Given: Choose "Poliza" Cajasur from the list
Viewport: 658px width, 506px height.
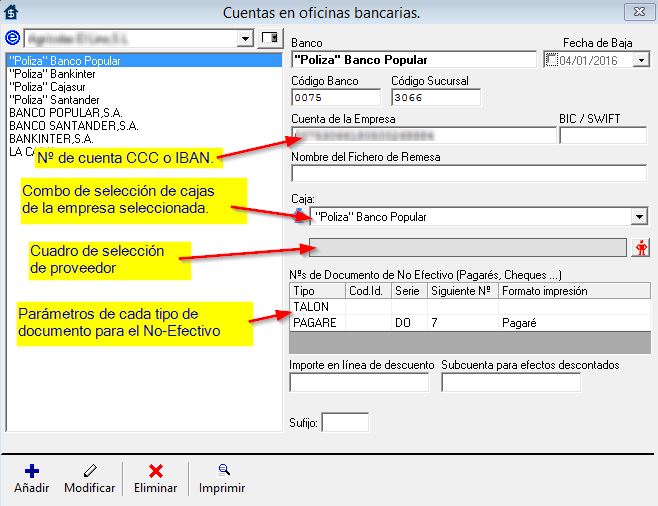Looking at the screenshot, I should click(49, 87).
